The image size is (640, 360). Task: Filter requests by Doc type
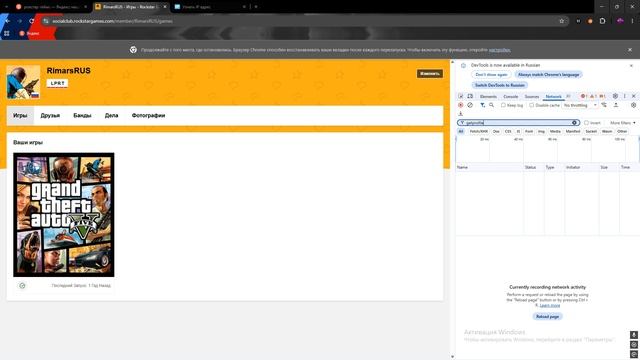(x=496, y=131)
